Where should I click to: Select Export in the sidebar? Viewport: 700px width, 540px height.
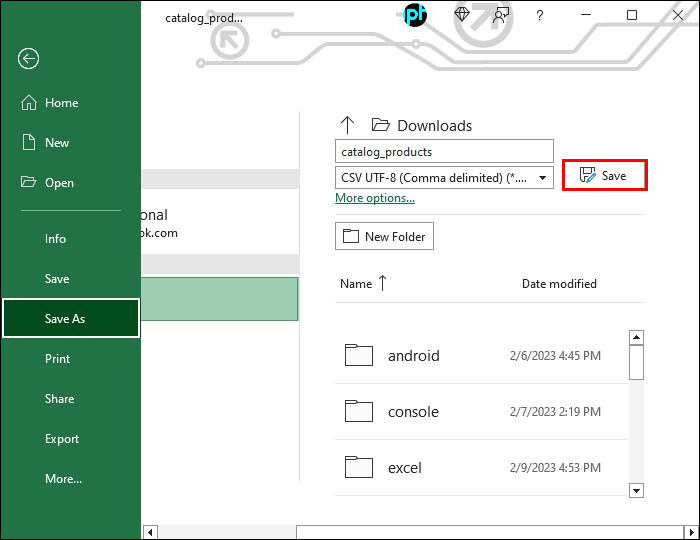tap(62, 439)
